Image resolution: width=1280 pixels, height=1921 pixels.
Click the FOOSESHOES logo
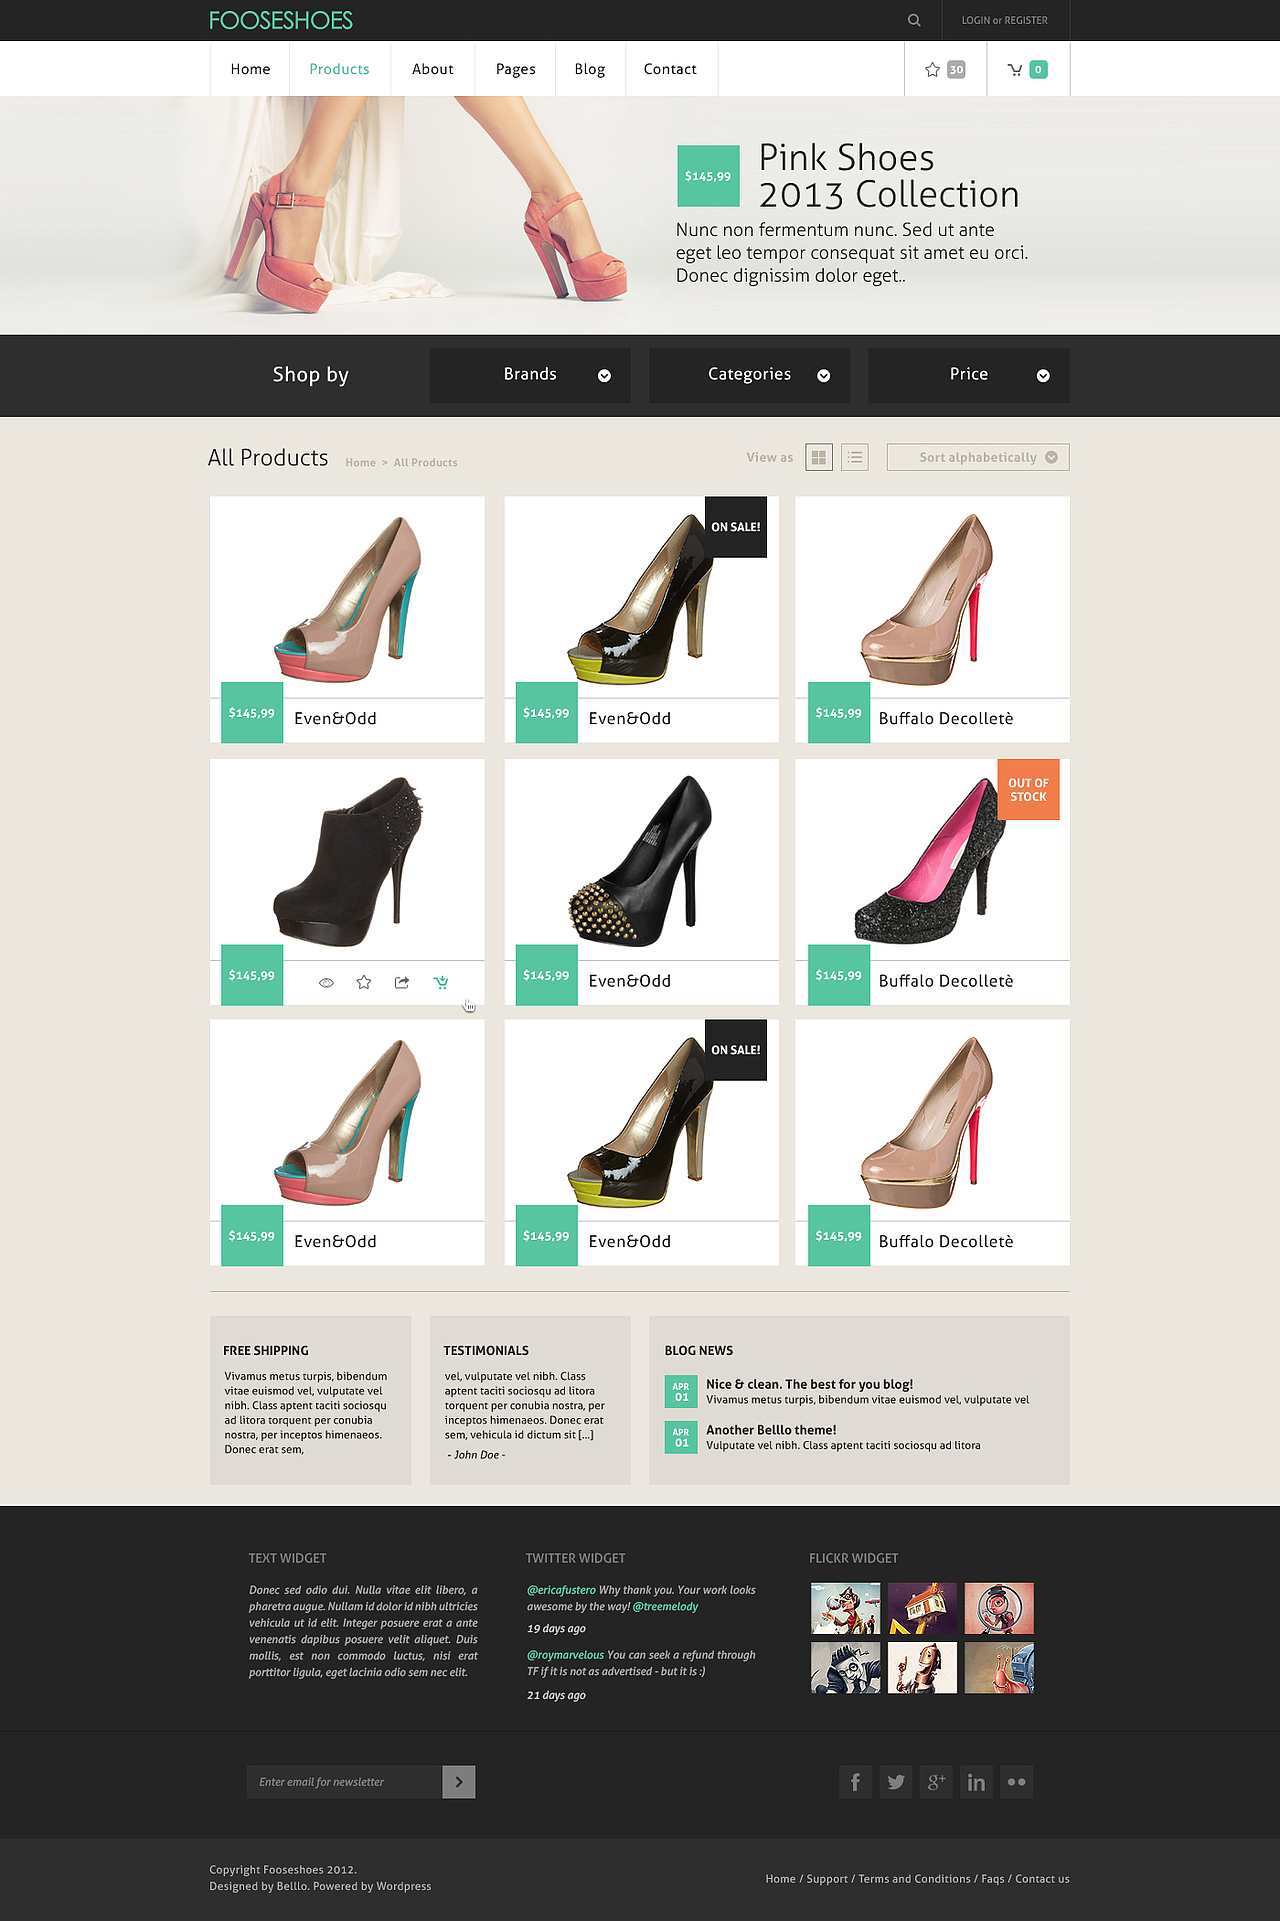281,20
